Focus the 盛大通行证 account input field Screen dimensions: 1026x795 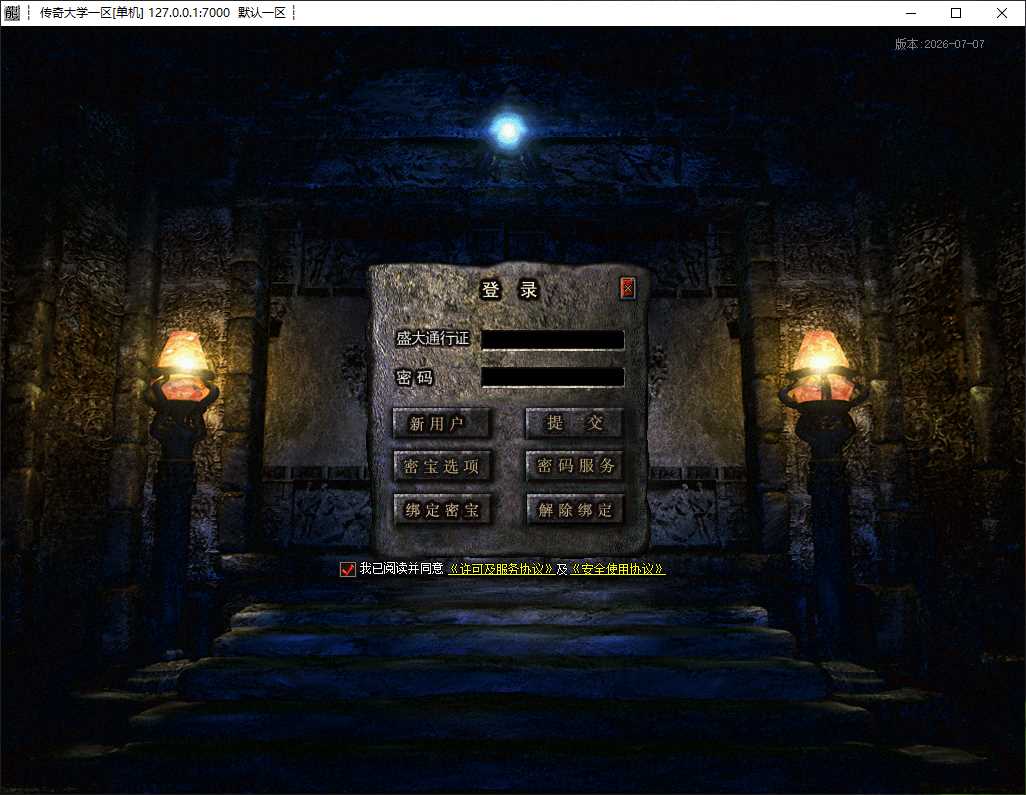coord(552,340)
